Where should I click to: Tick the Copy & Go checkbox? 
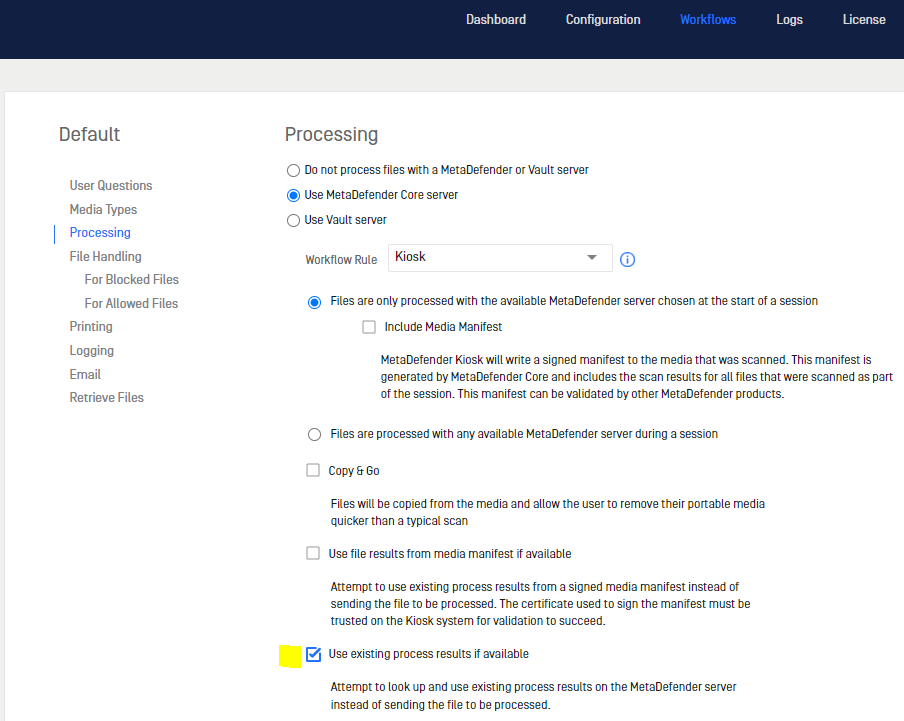[x=313, y=470]
